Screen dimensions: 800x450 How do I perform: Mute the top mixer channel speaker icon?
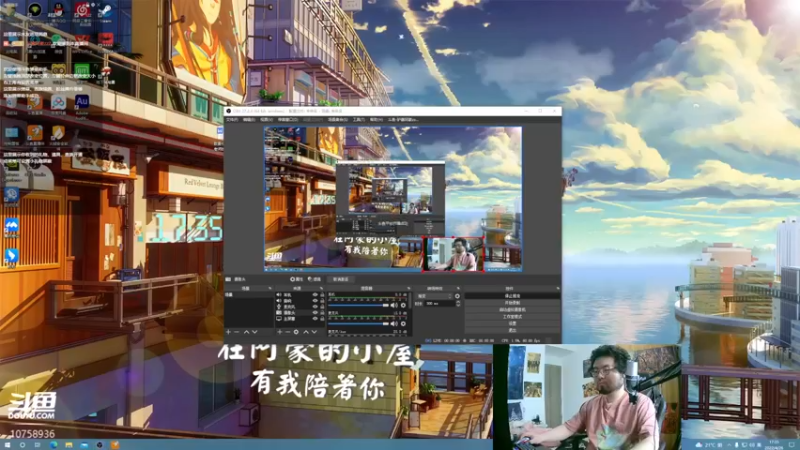[x=394, y=305]
